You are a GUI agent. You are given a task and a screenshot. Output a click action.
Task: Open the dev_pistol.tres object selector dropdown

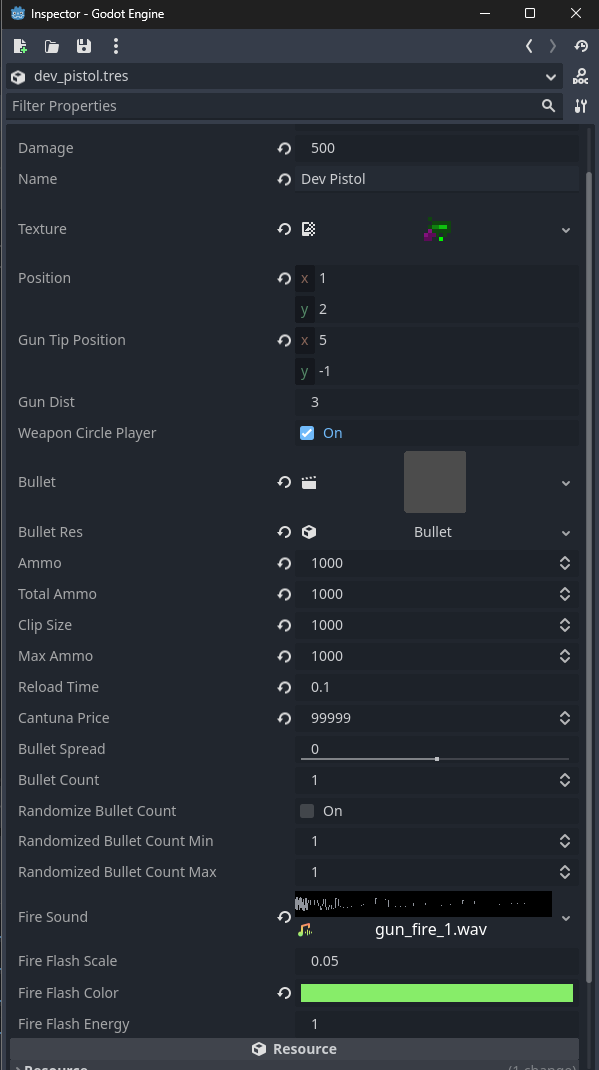coord(551,76)
